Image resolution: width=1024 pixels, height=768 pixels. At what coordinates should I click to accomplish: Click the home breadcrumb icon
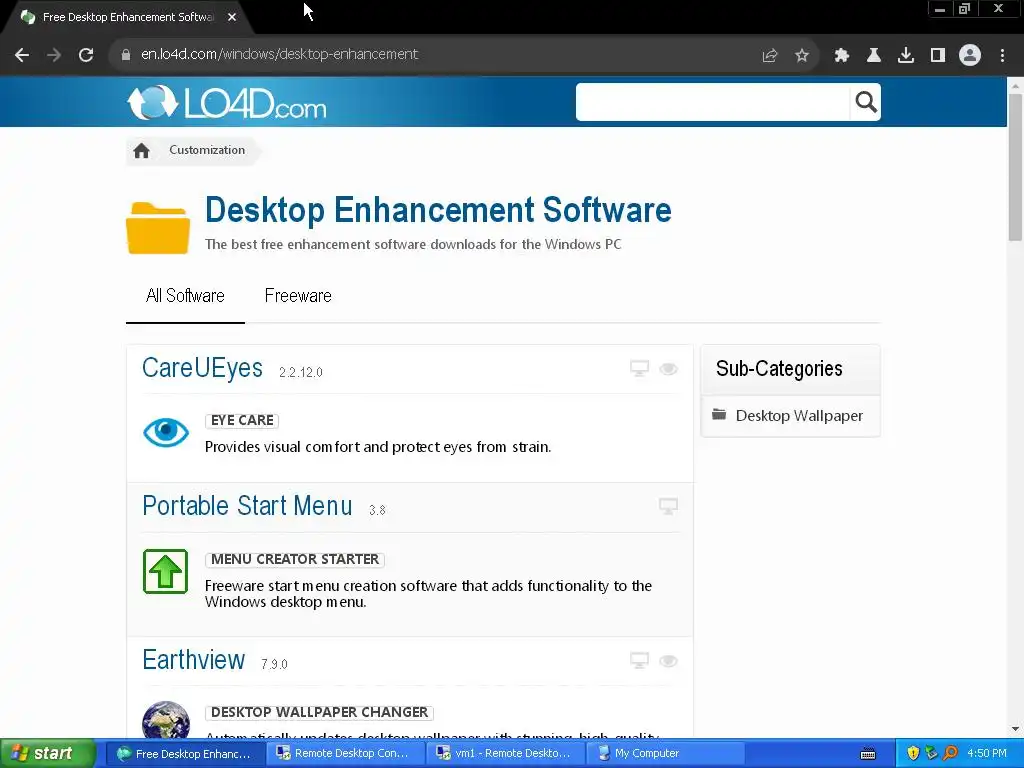(x=141, y=151)
